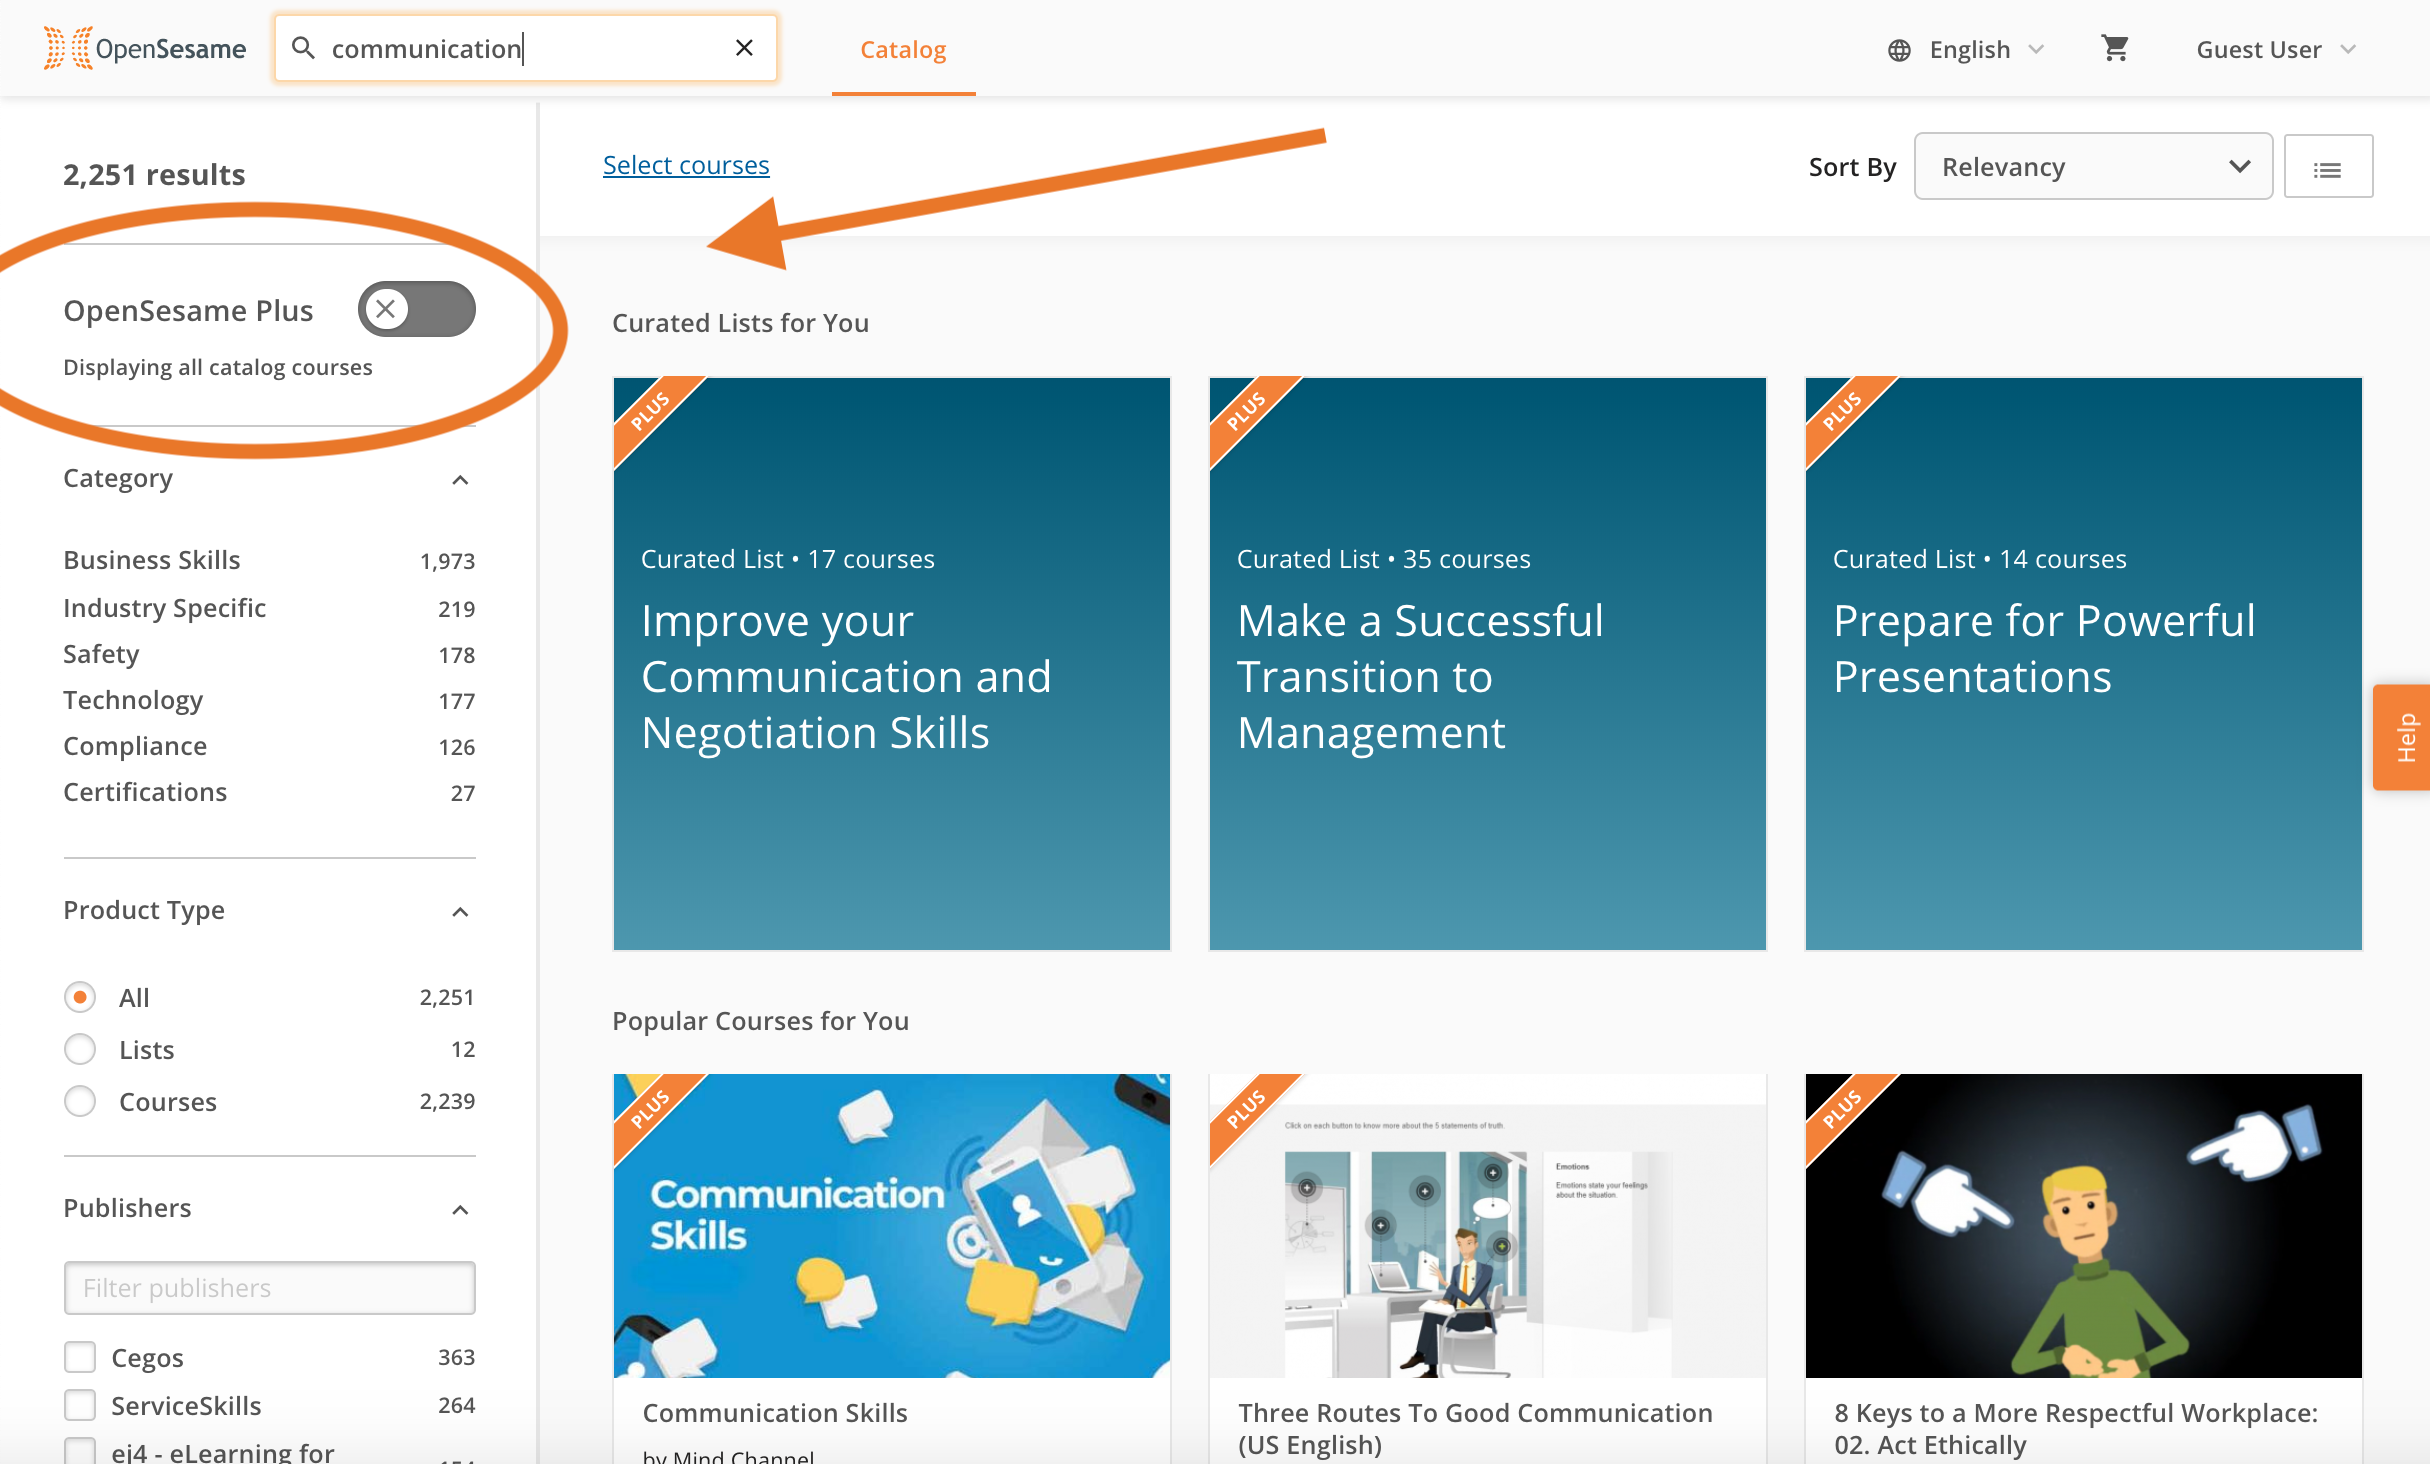Open Prepare for Powerful Presentations list
2430x1464 pixels.
point(2083,663)
